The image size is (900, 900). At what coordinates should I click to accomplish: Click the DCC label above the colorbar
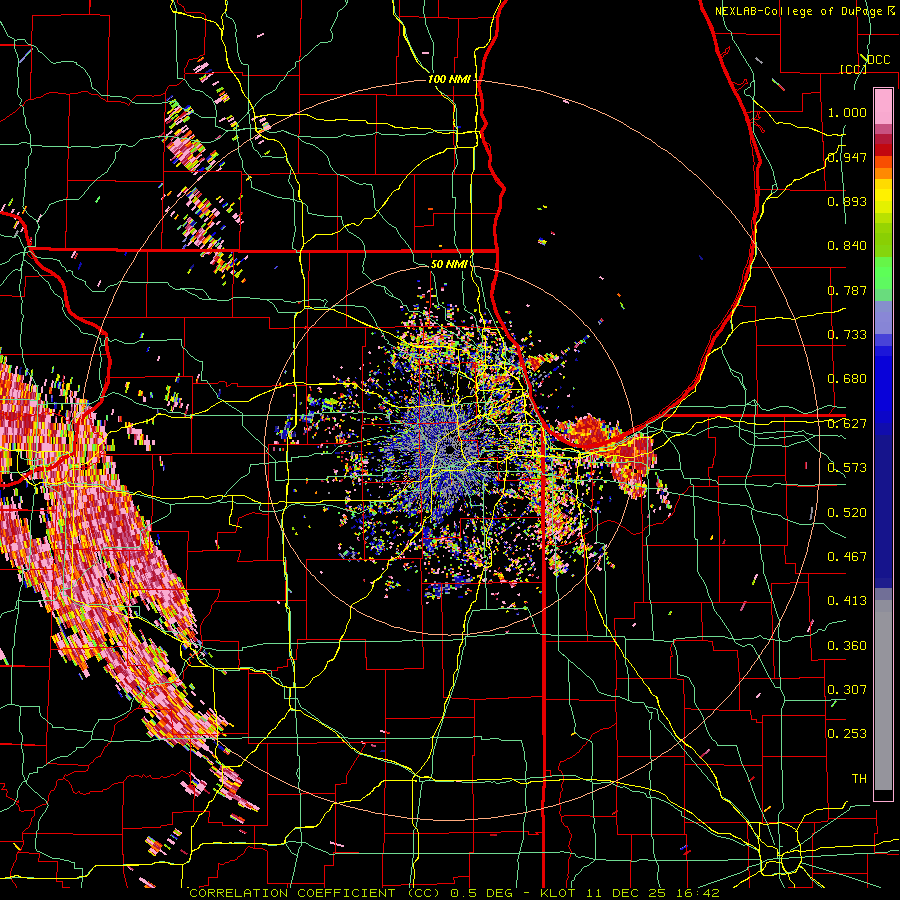[x=878, y=60]
